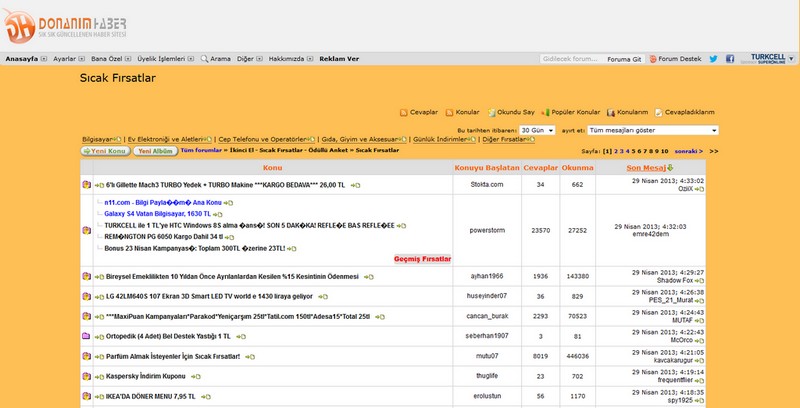Open topic Kaspersky İndirim Kuponu
Screen dimensions: 800x408
click(145, 376)
